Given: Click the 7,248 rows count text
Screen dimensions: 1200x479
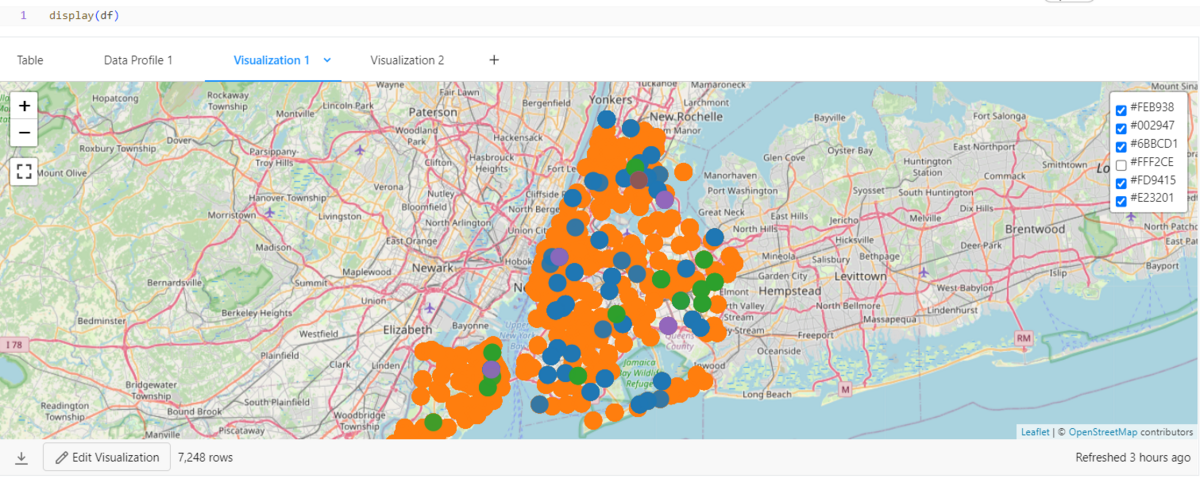Looking at the screenshot, I should tap(205, 457).
